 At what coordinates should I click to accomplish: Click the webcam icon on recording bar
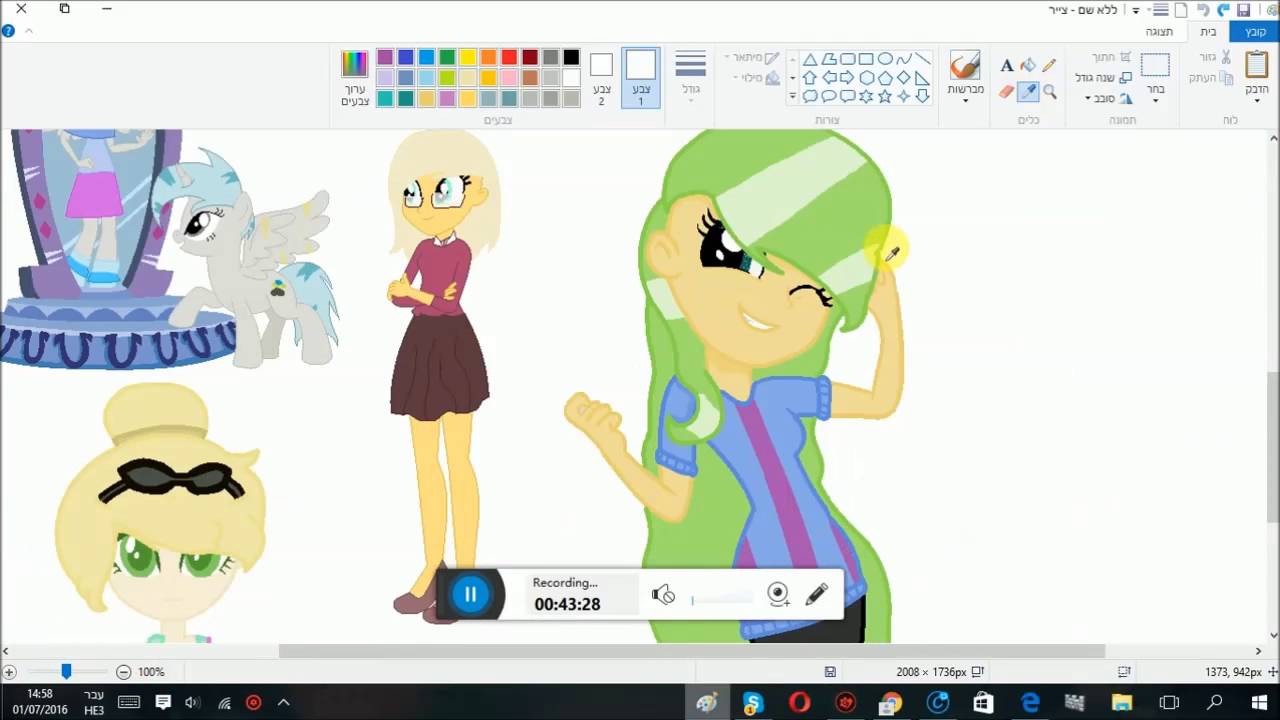click(778, 594)
